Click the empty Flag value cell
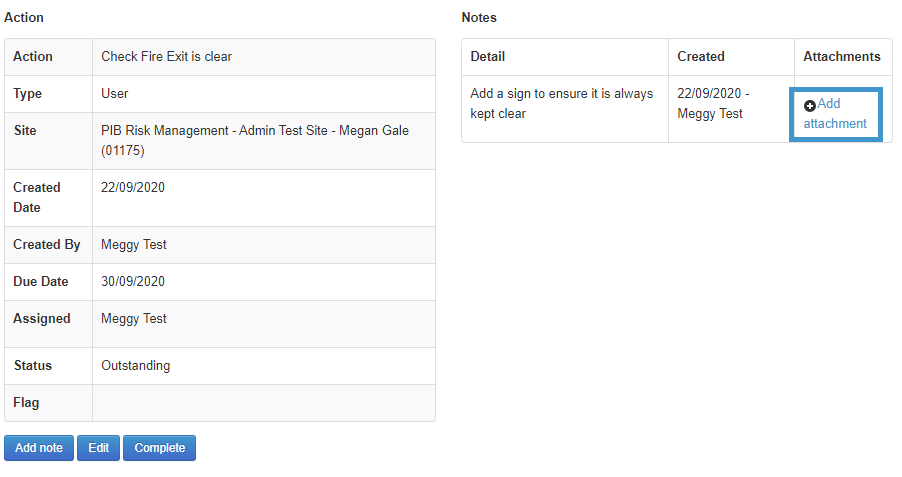The image size is (902, 477). (x=263, y=403)
